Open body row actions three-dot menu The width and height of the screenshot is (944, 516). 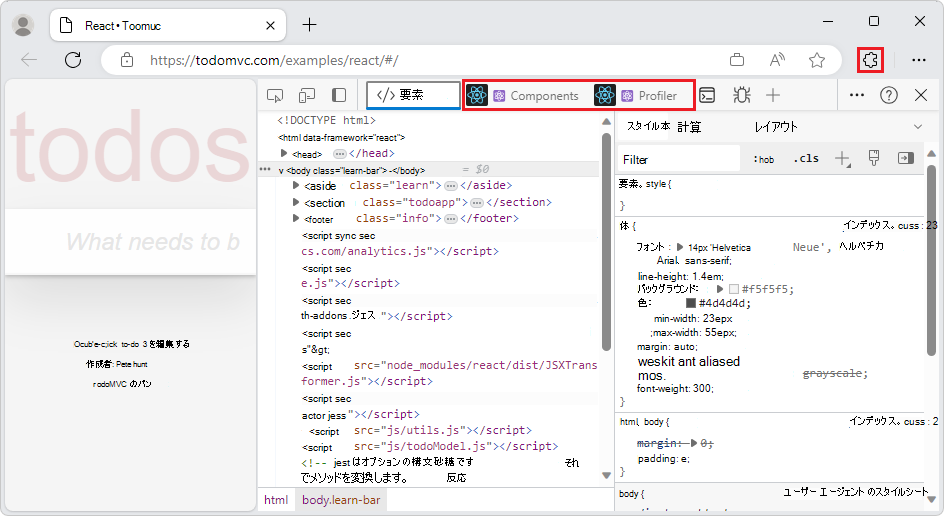pos(265,170)
